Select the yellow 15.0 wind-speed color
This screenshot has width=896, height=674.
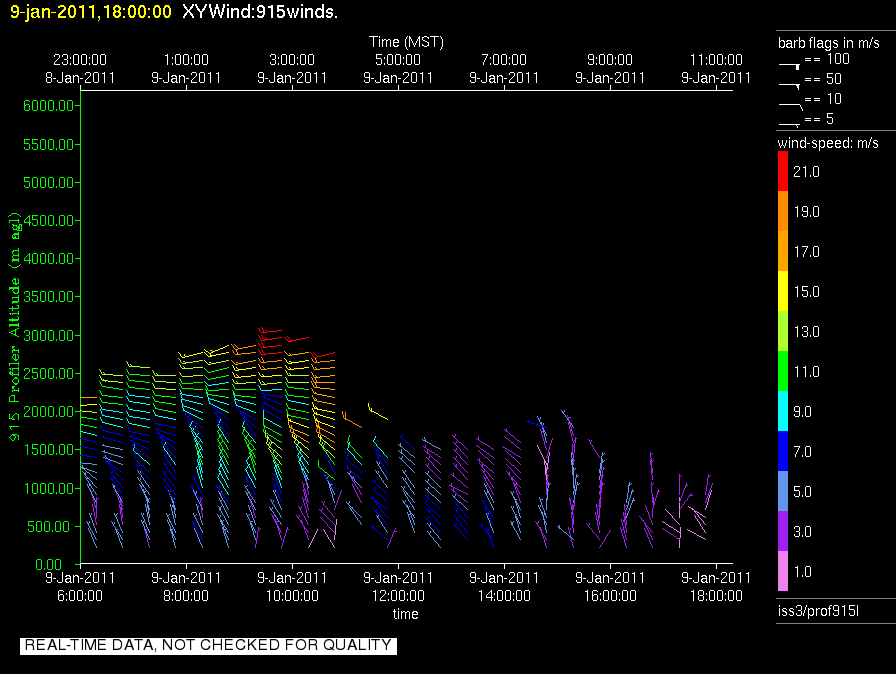pyautogui.click(x=784, y=292)
